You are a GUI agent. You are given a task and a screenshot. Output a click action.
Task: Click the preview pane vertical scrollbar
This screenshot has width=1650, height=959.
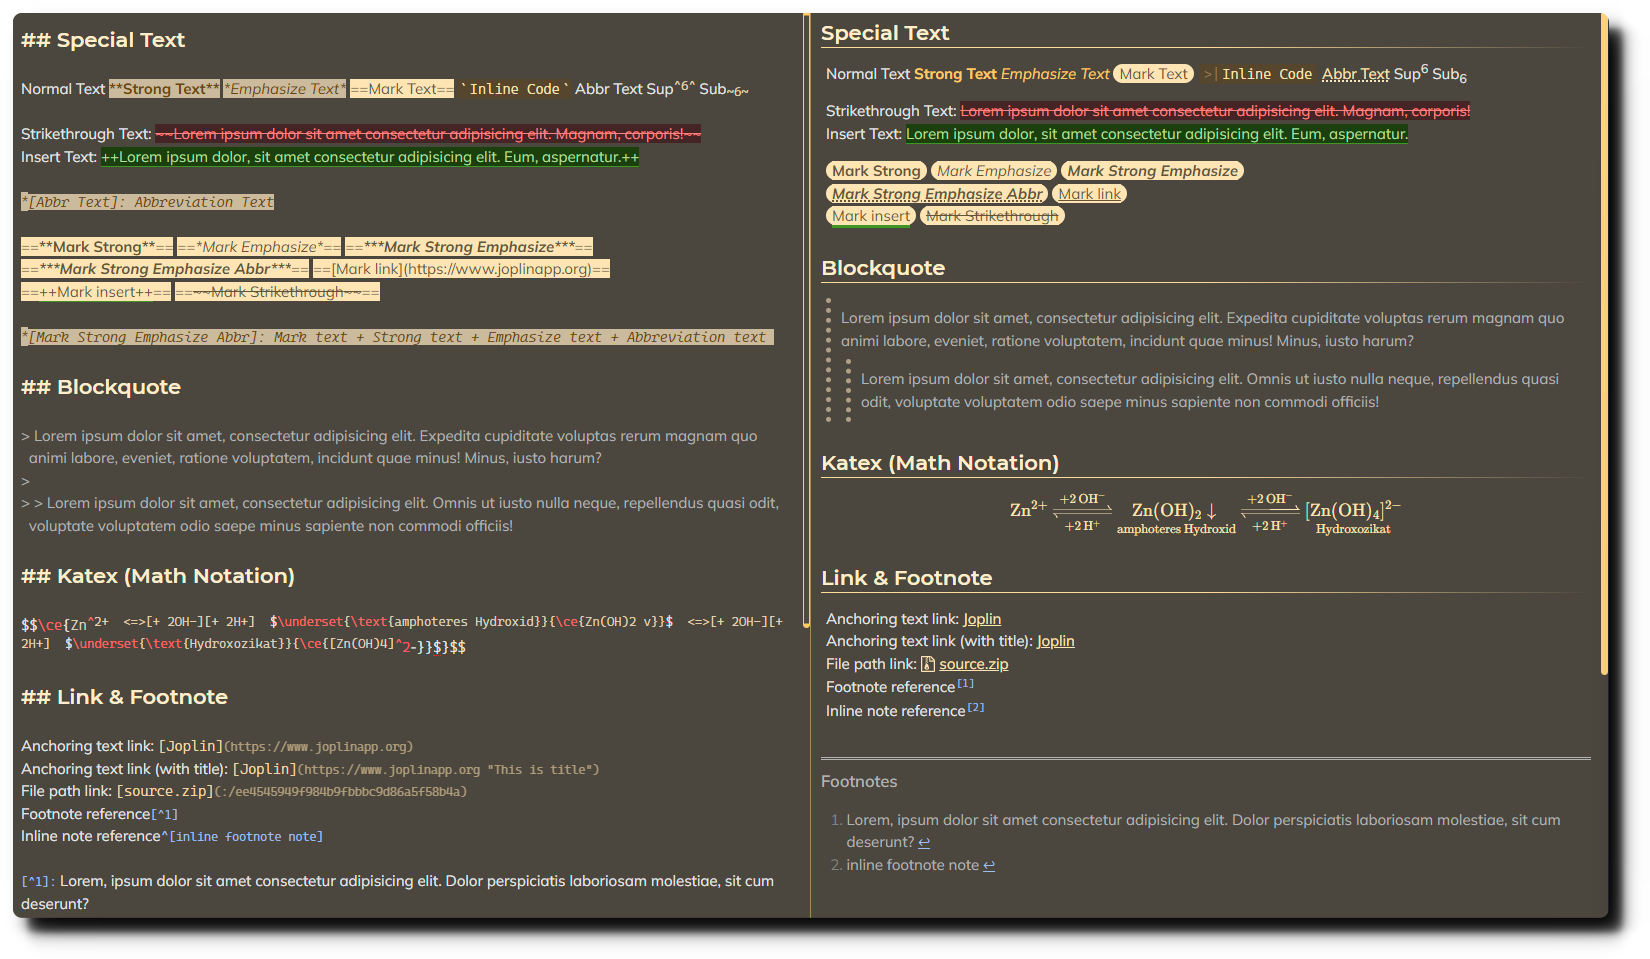1604,345
